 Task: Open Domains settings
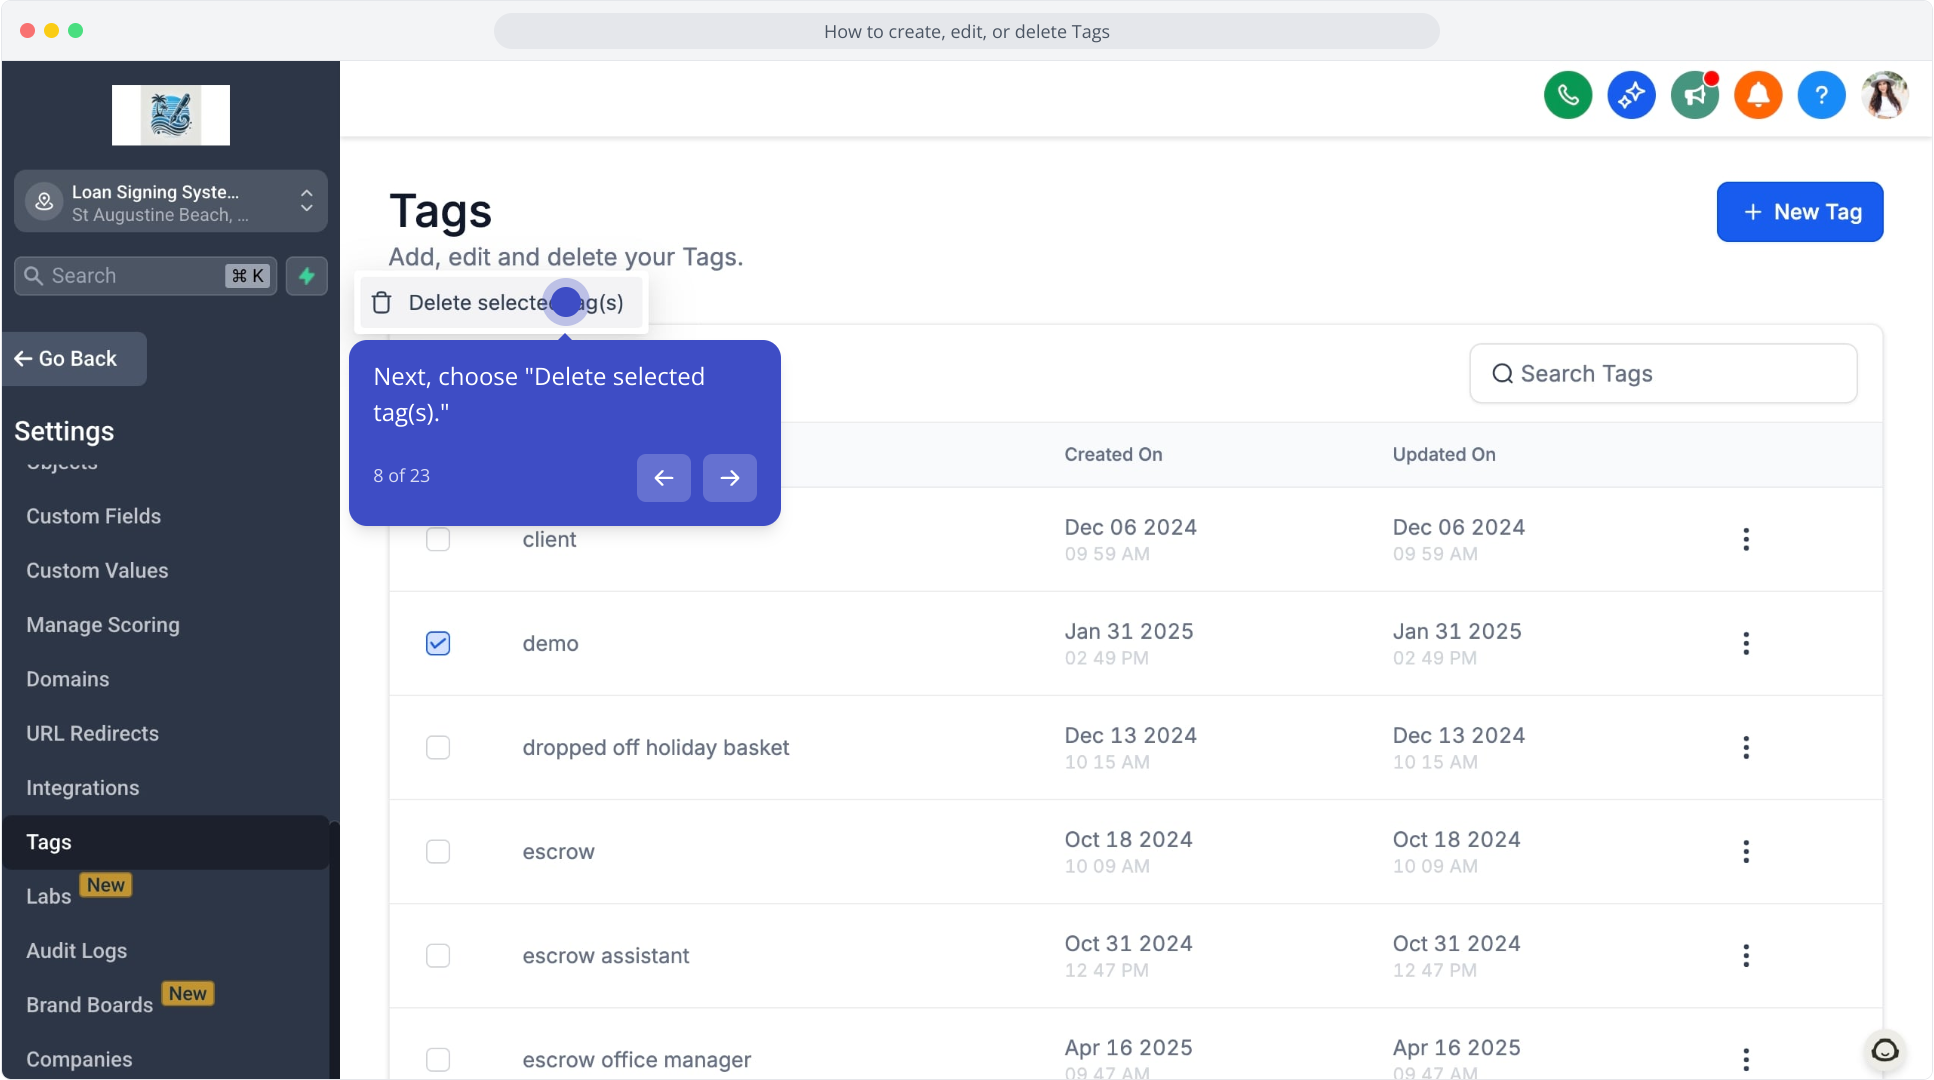tap(68, 679)
